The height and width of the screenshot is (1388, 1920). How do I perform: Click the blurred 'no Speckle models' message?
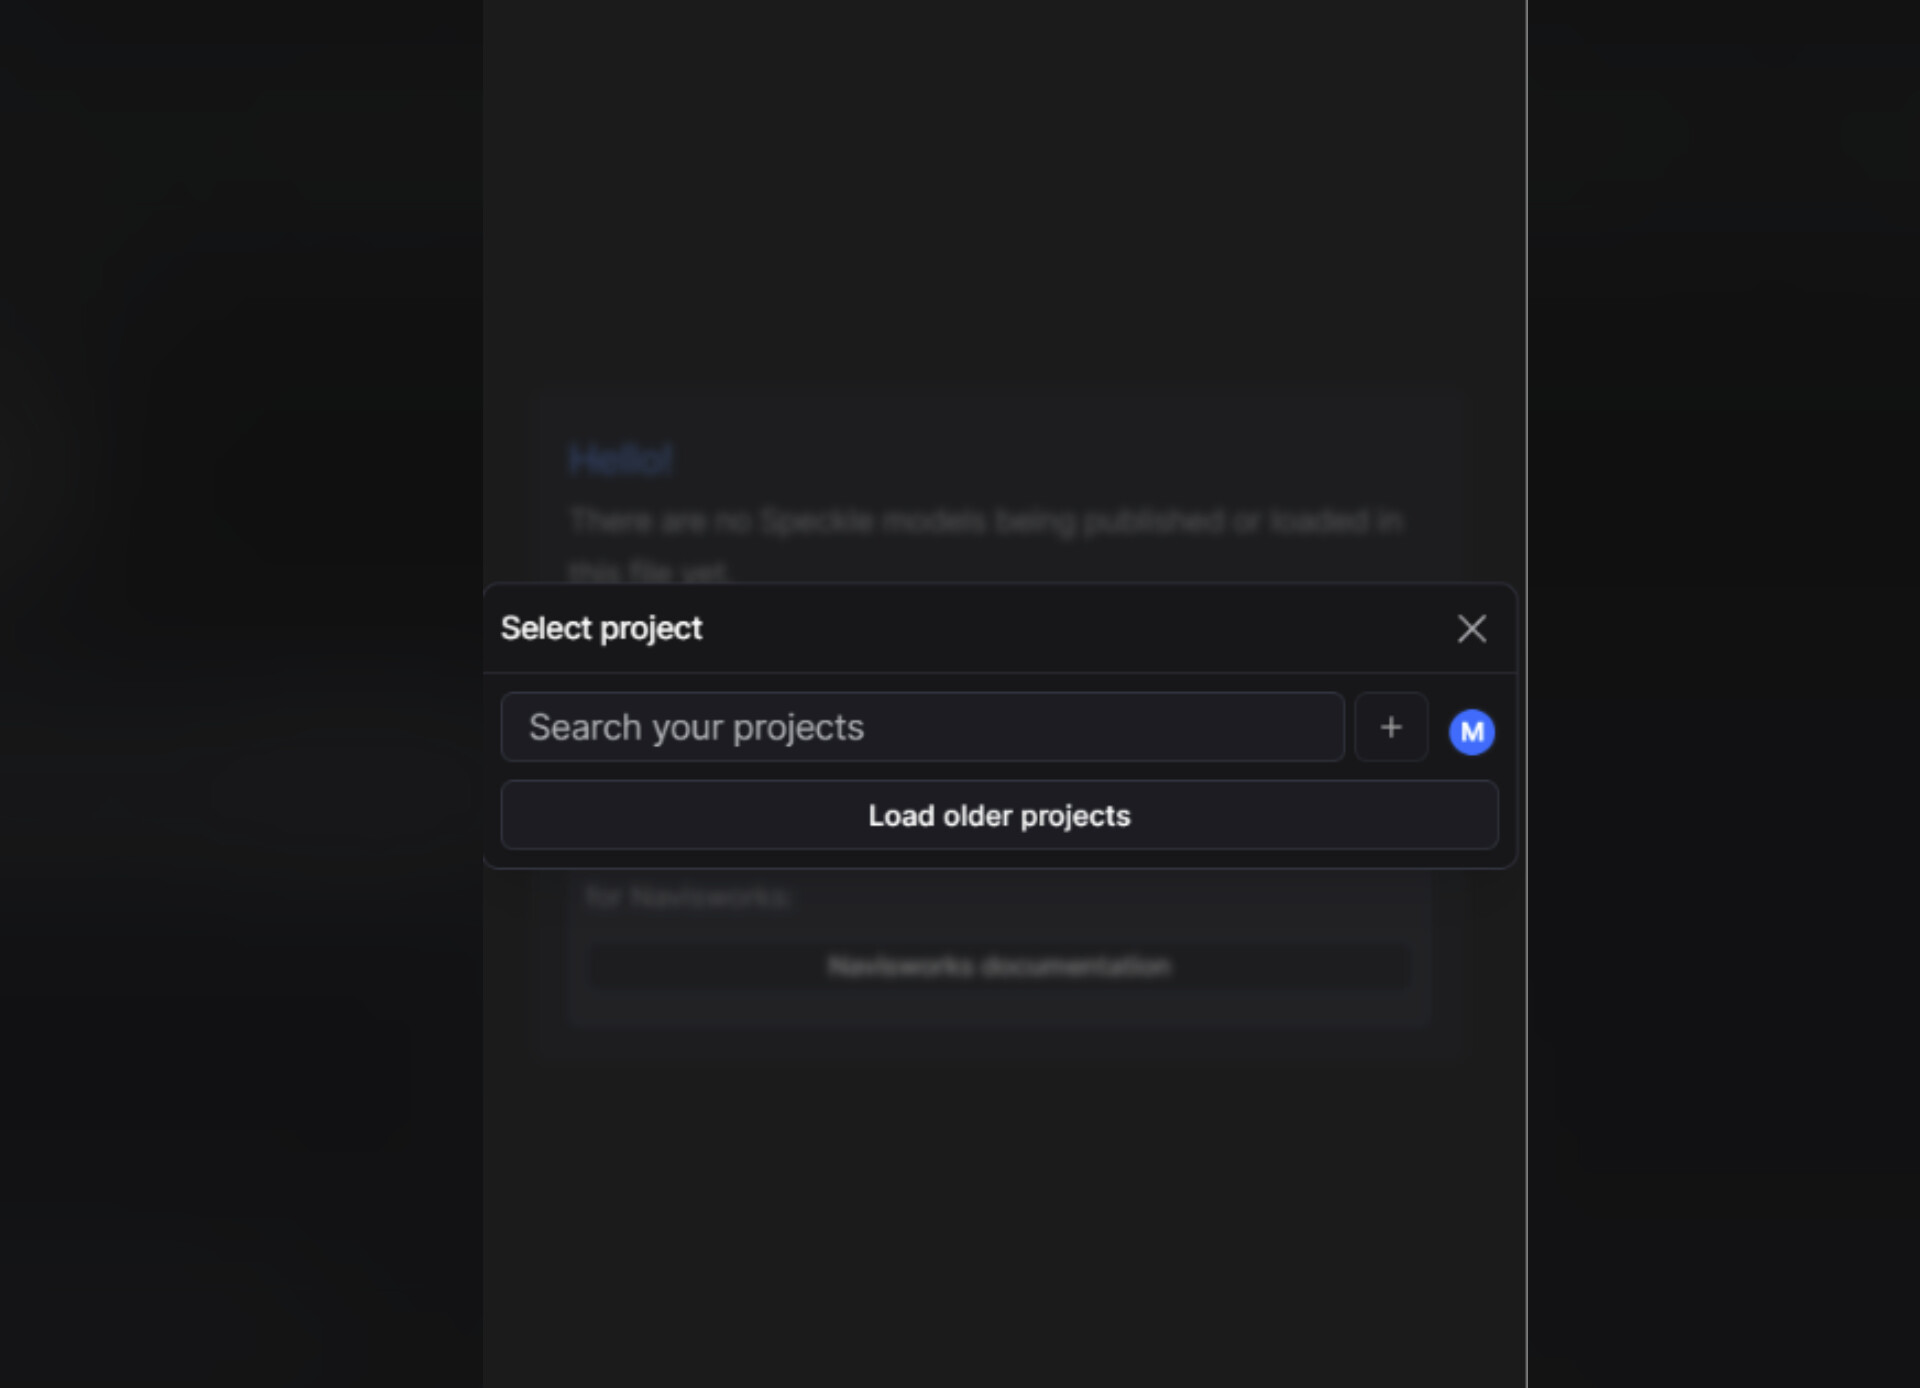[986, 545]
